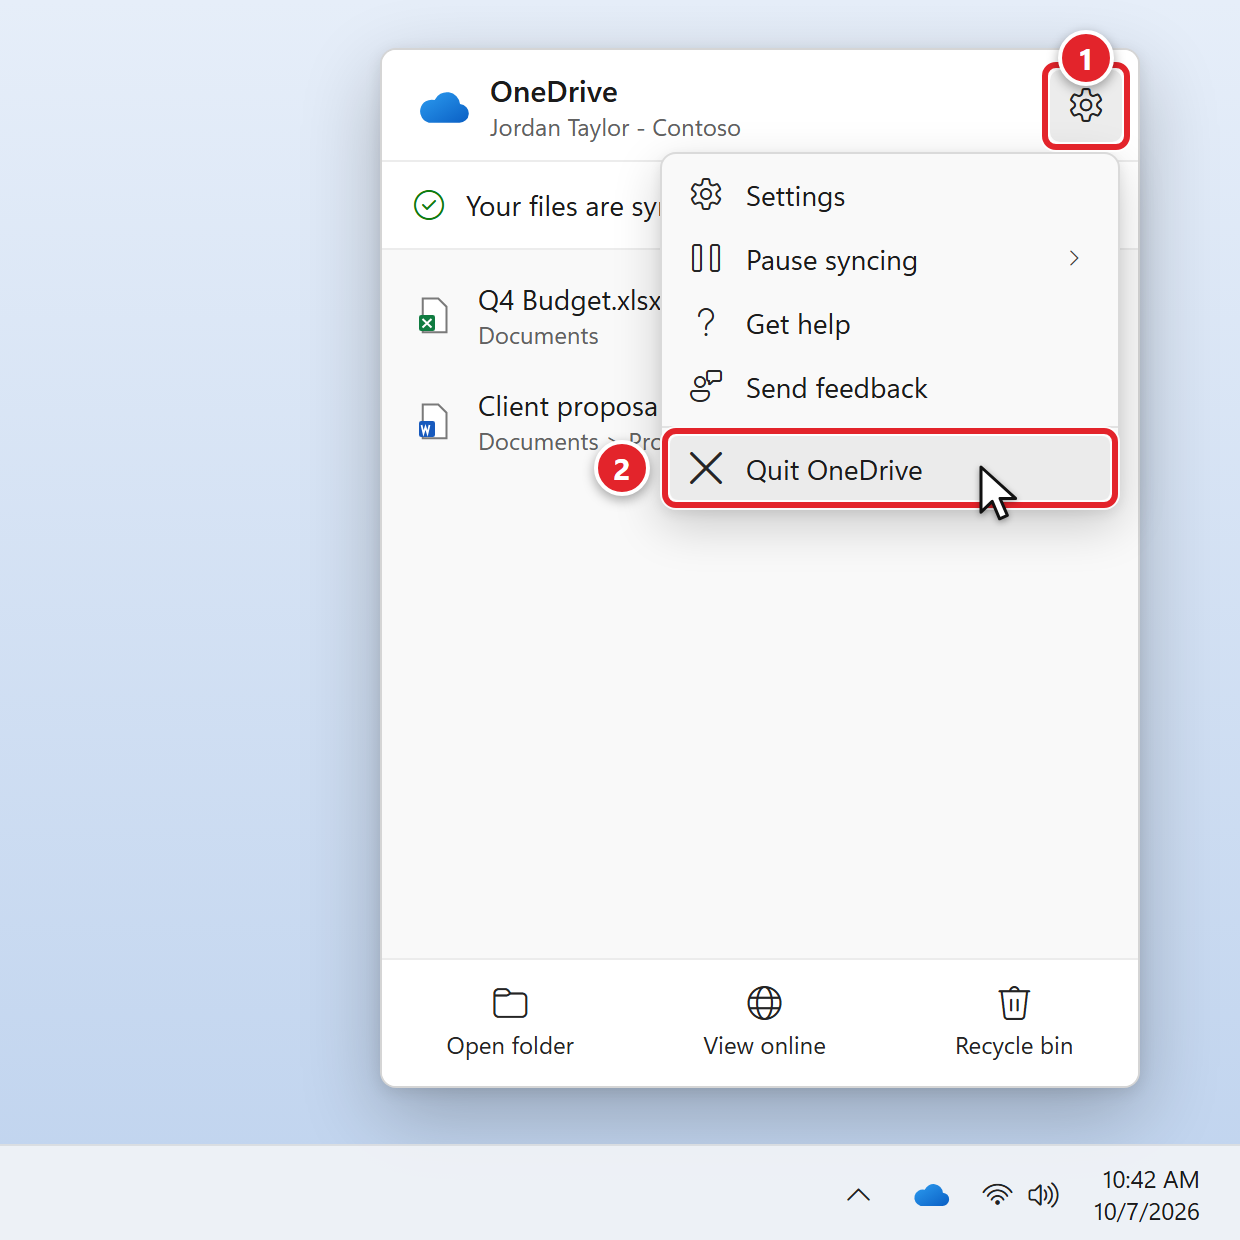This screenshot has height=1240, width=1240.
Task: Open the taskbar clock showing 10:42 AM
Action: [x=1147, y=1195]
